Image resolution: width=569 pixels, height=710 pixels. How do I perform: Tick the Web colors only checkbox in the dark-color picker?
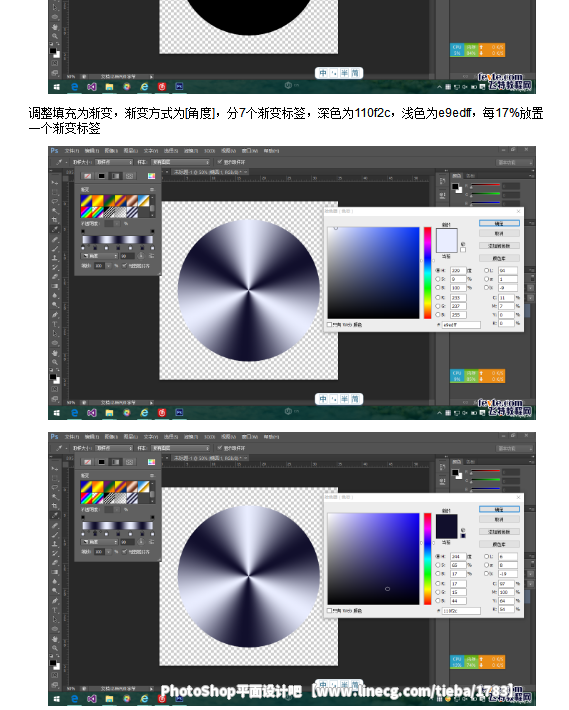329,611
